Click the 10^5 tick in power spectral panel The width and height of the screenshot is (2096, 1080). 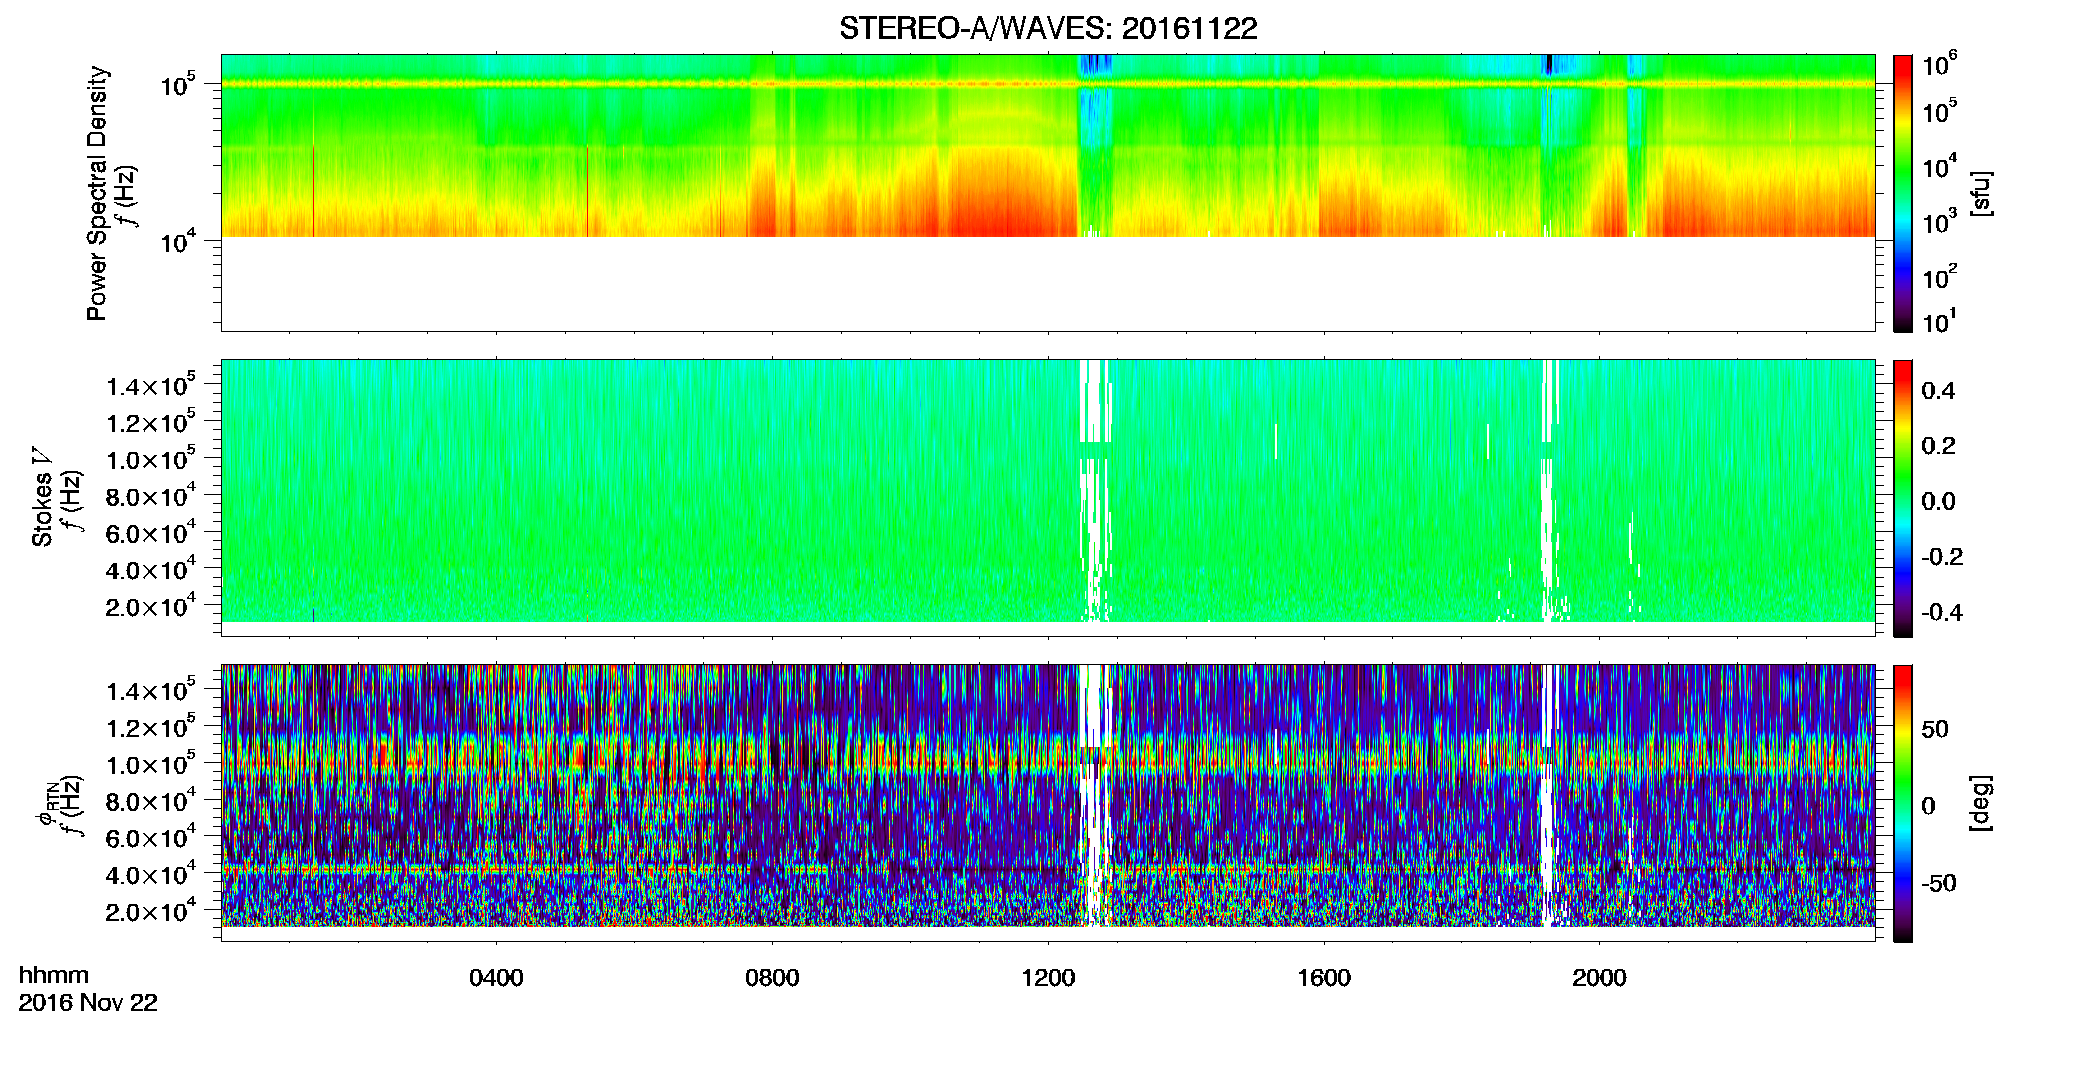(x=179, y=85)
